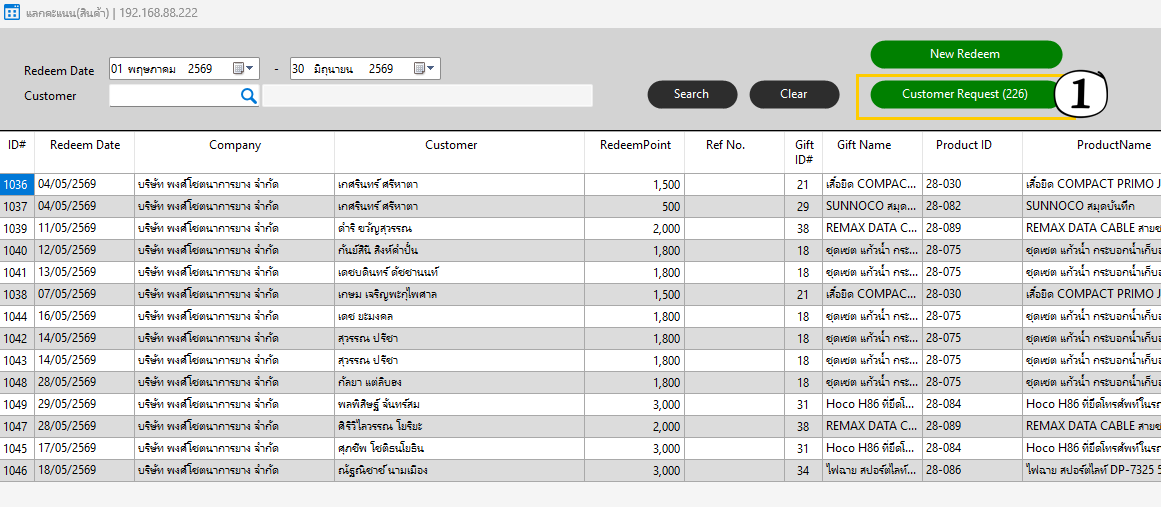Viewport: 1161px width, 507px height.
Task: Click the Ref No. column header
Action: [x=725, y=145]
